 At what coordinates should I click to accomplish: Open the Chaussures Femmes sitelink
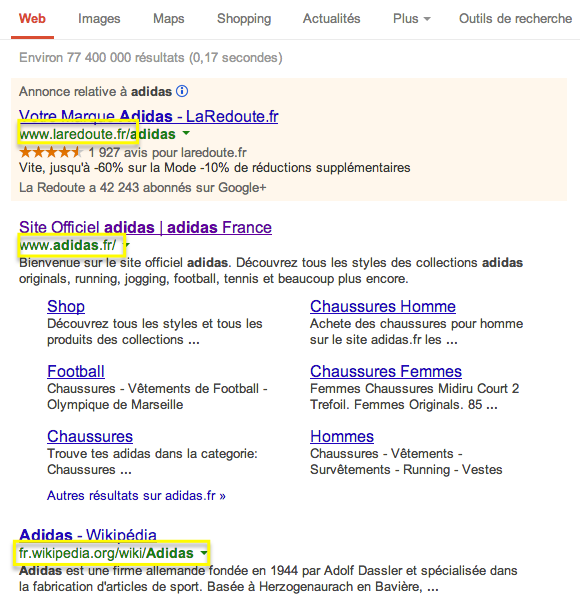click(386, 371)
